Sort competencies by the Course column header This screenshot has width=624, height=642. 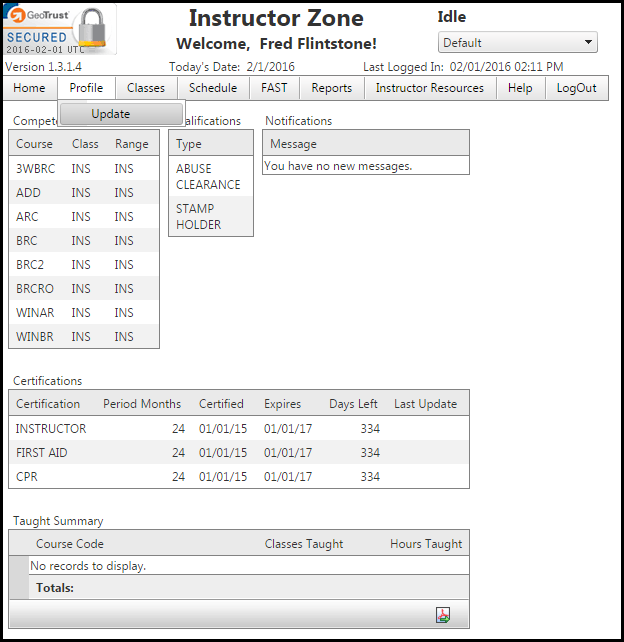point(35,144)
